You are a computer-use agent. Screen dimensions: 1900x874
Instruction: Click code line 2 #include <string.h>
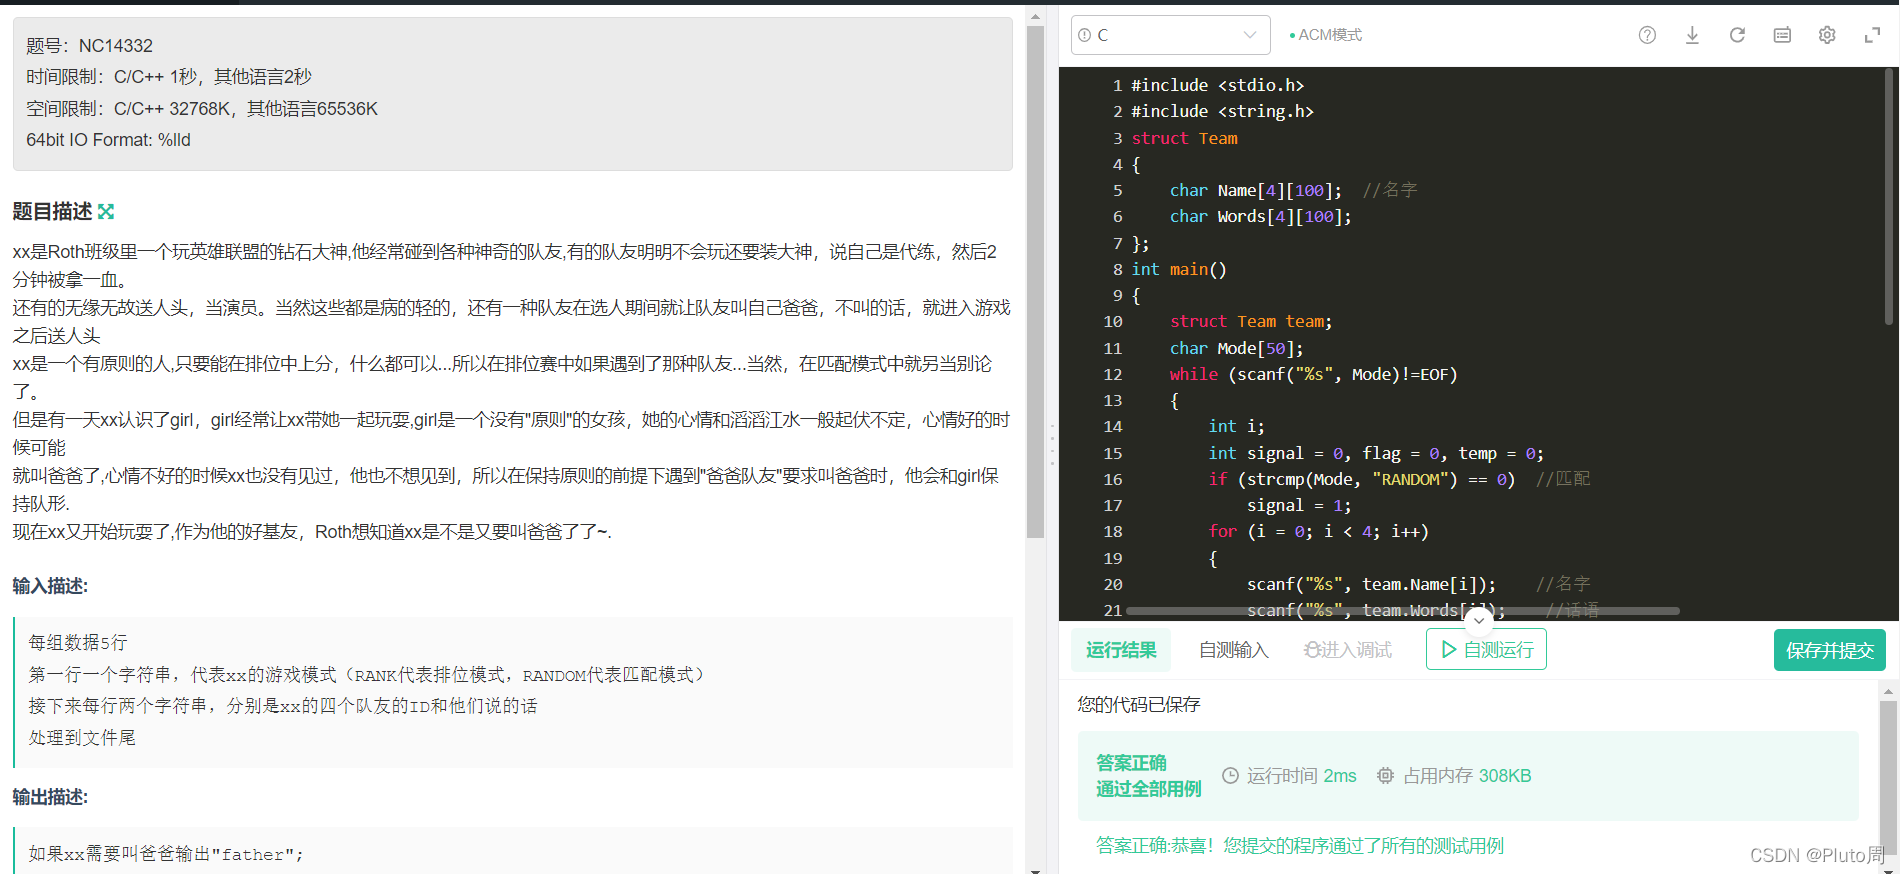click(x=1222, y=111)
